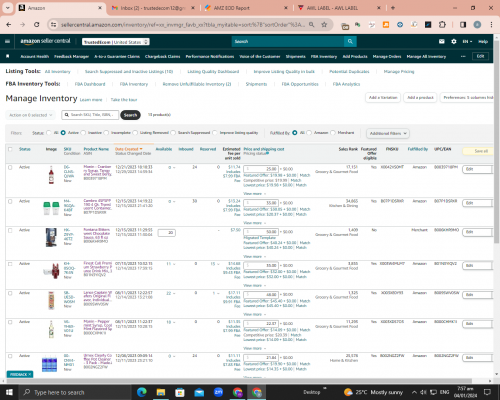Reload the page with the refresh icon
Screen dimensions: 500x400
(37, 24)
